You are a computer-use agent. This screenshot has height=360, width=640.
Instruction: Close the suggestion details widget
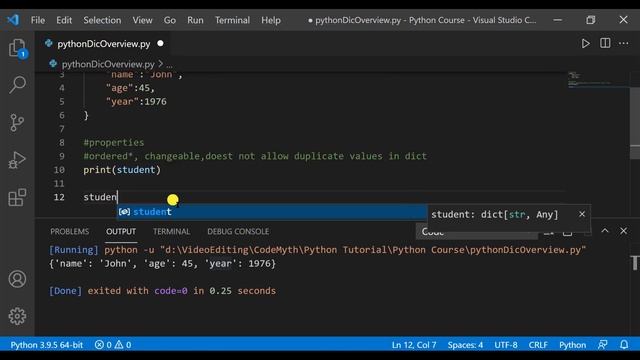(x=582, y=214)
